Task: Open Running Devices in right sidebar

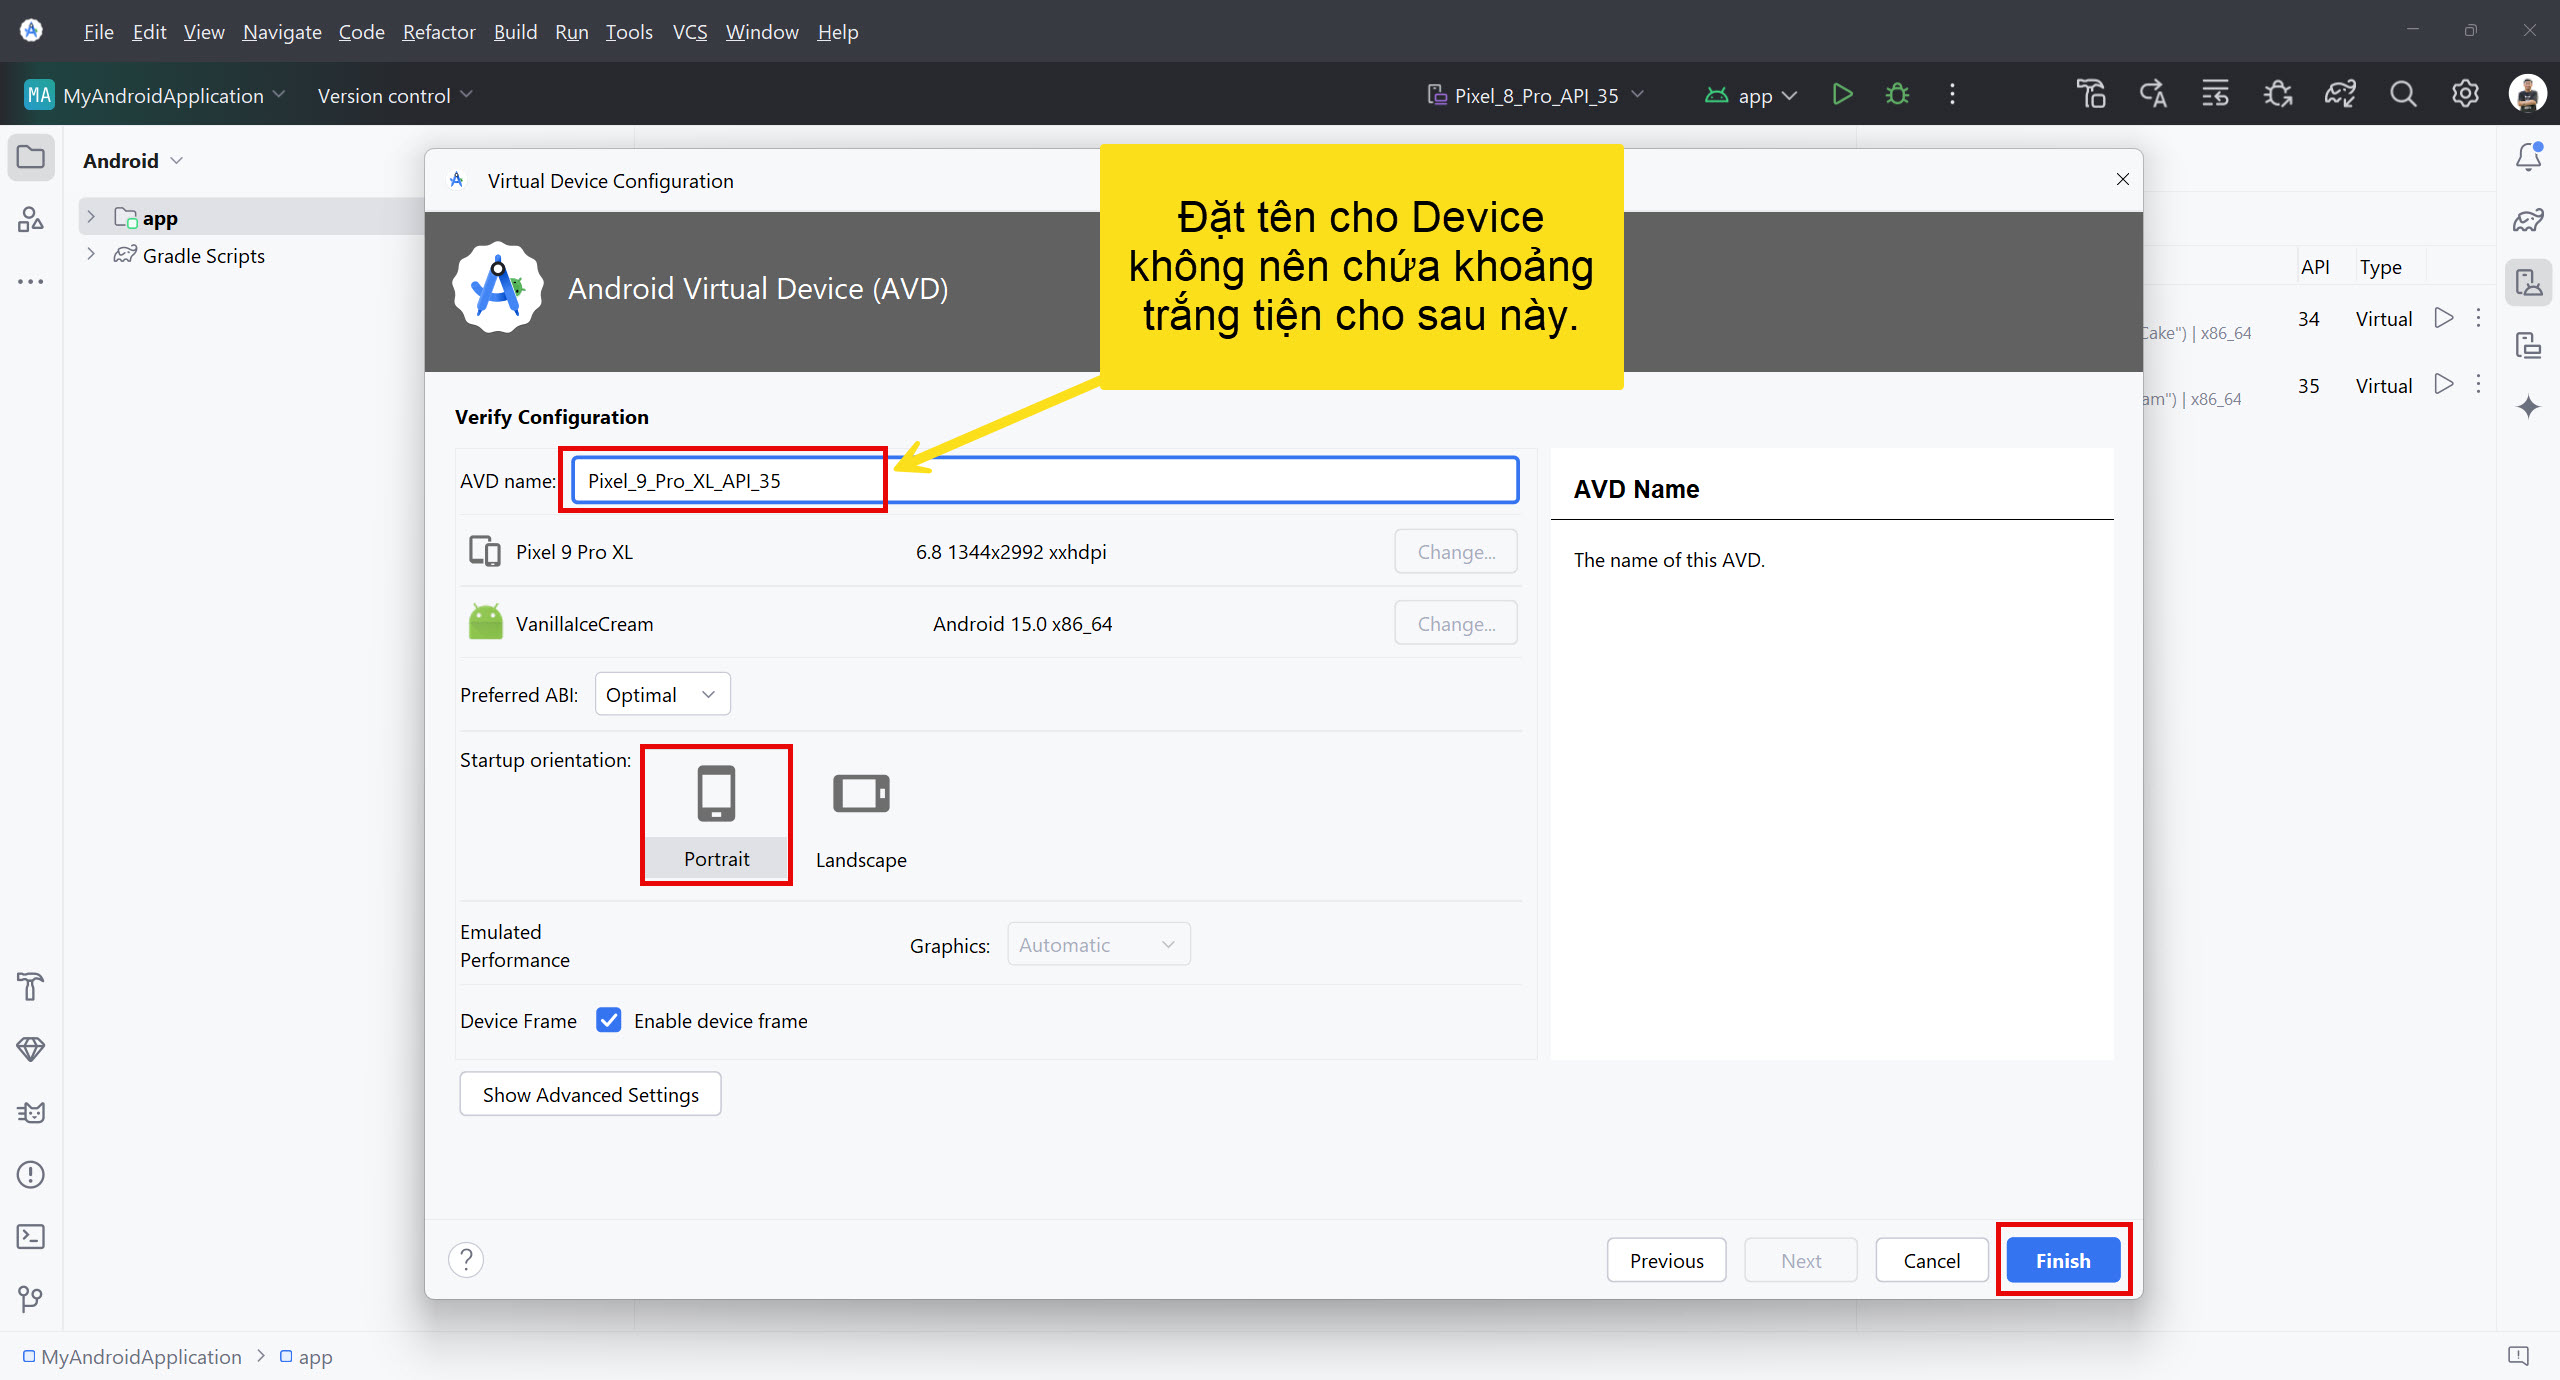Action: pos(2528,345)
